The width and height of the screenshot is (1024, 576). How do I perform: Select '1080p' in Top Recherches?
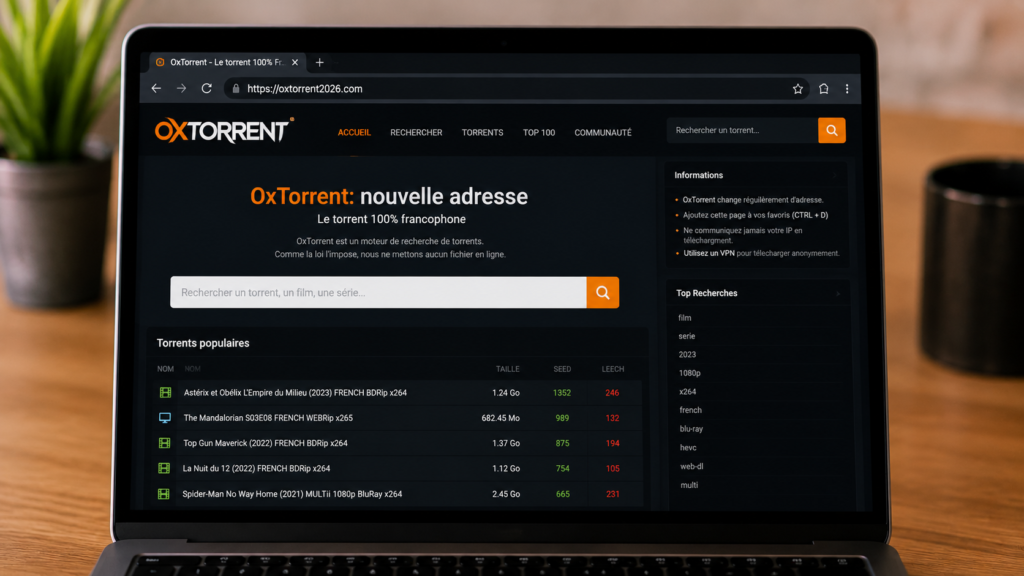point(690,373)
